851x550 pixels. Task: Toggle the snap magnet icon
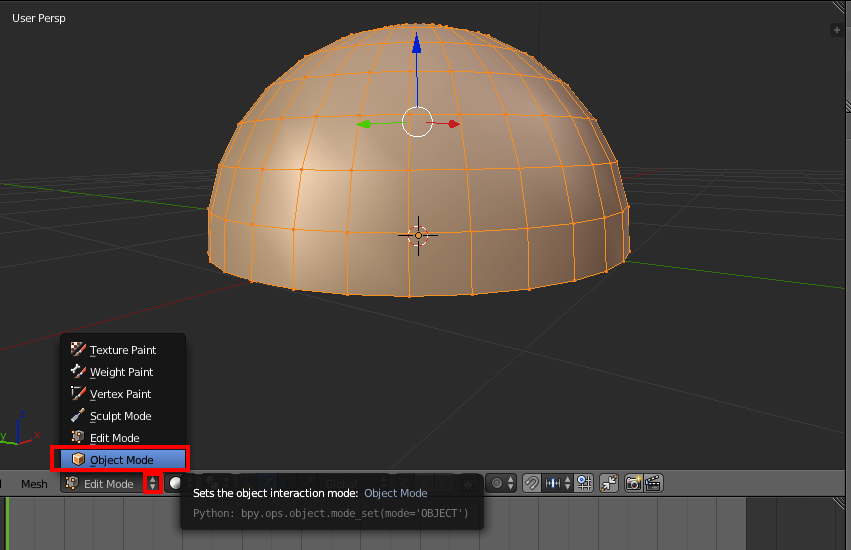(x=531, y=483)
